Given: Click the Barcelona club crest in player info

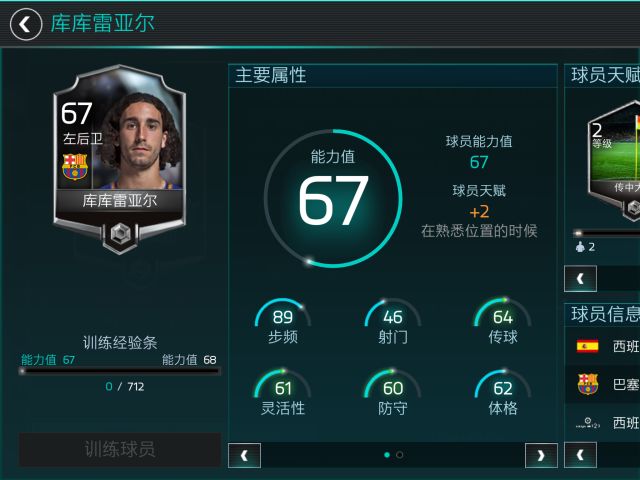Looking at the screenshot, I should coord(587,384).
